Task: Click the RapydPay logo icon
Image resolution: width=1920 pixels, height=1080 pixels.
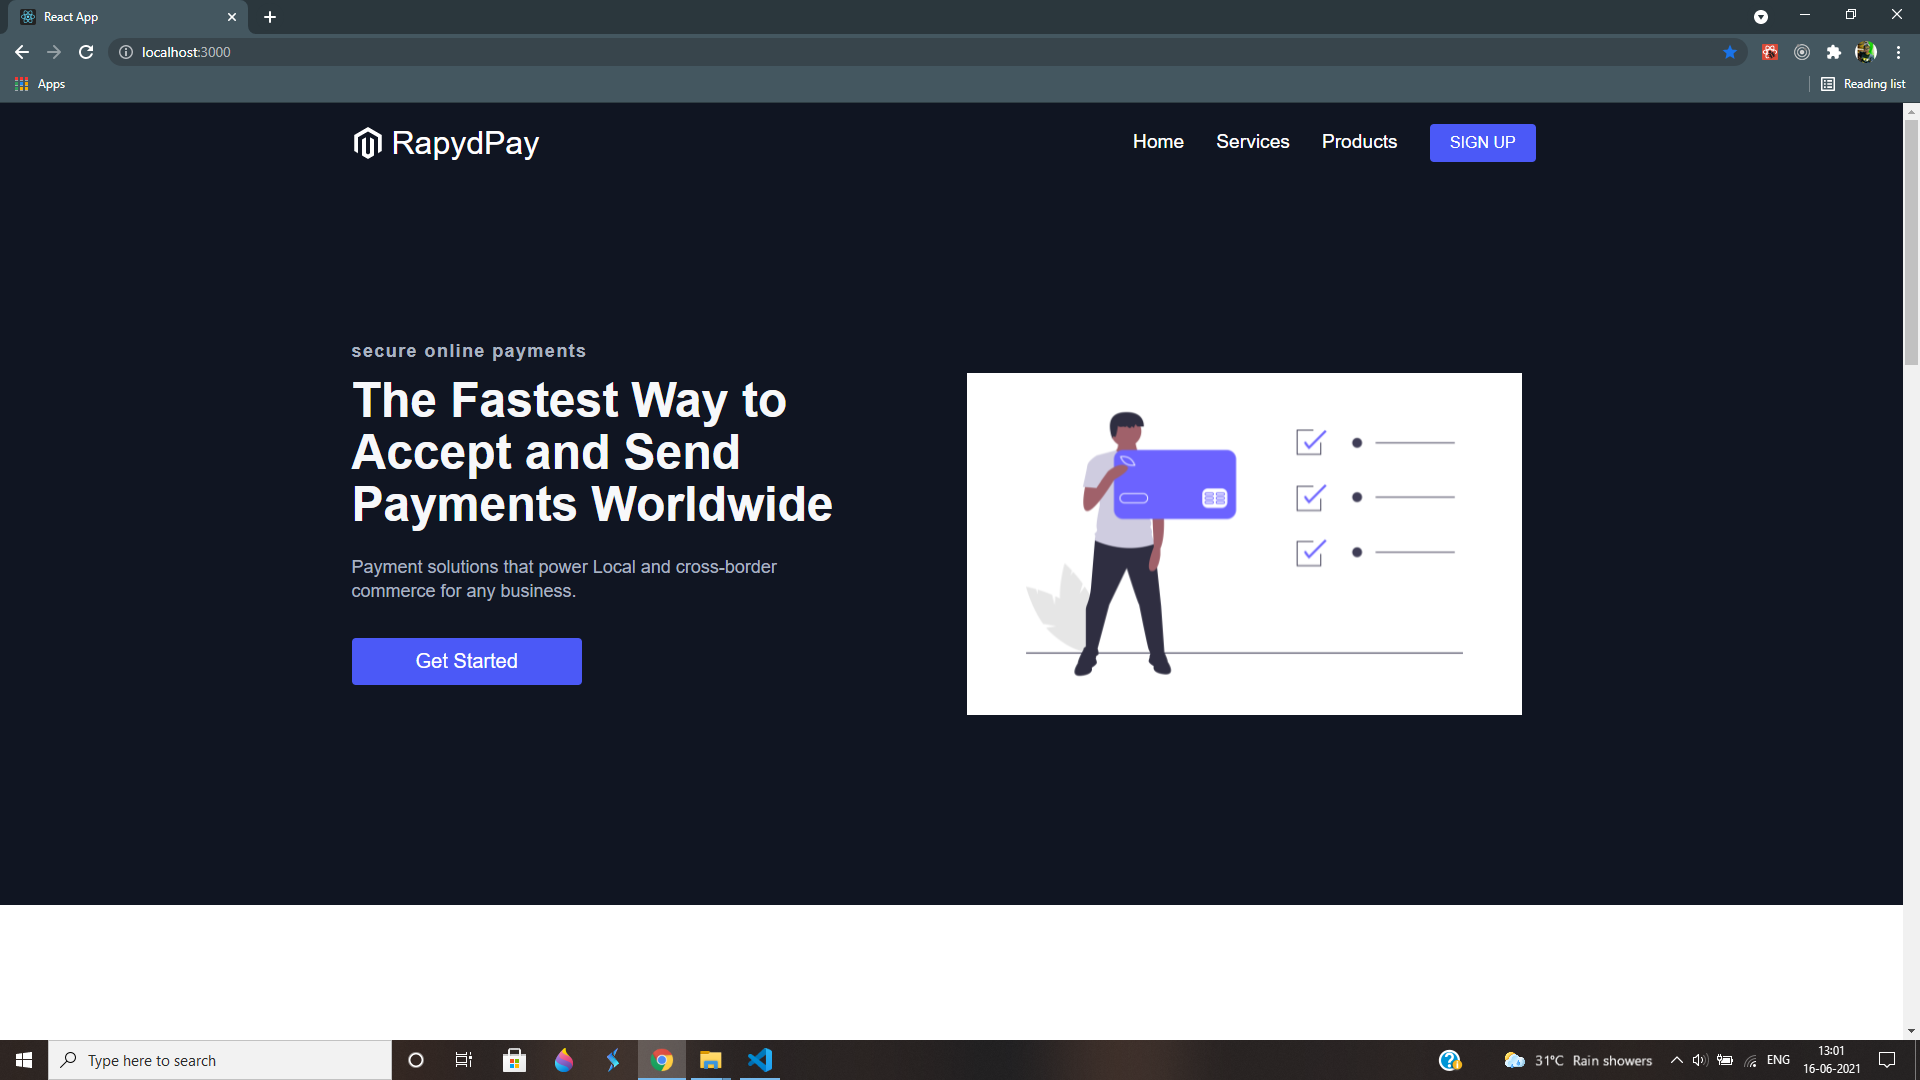Action: click(367, 143)
